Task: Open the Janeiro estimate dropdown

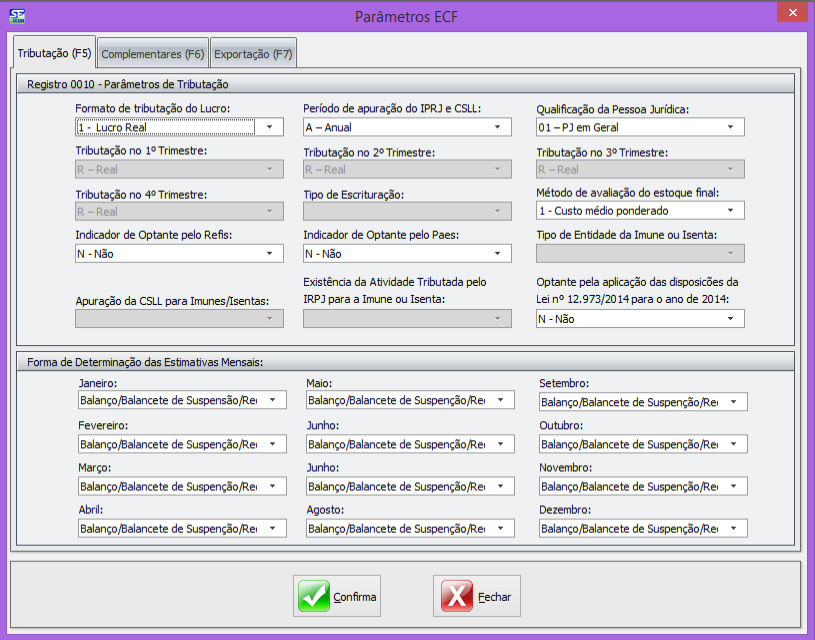Action: 273,401
